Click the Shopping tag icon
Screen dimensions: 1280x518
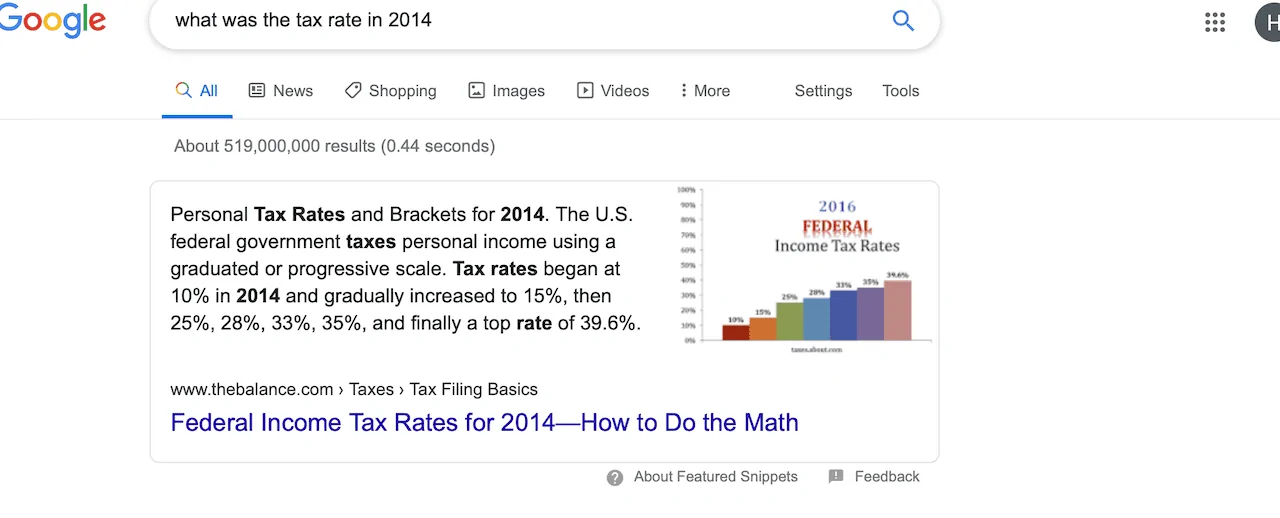point(353,90)
